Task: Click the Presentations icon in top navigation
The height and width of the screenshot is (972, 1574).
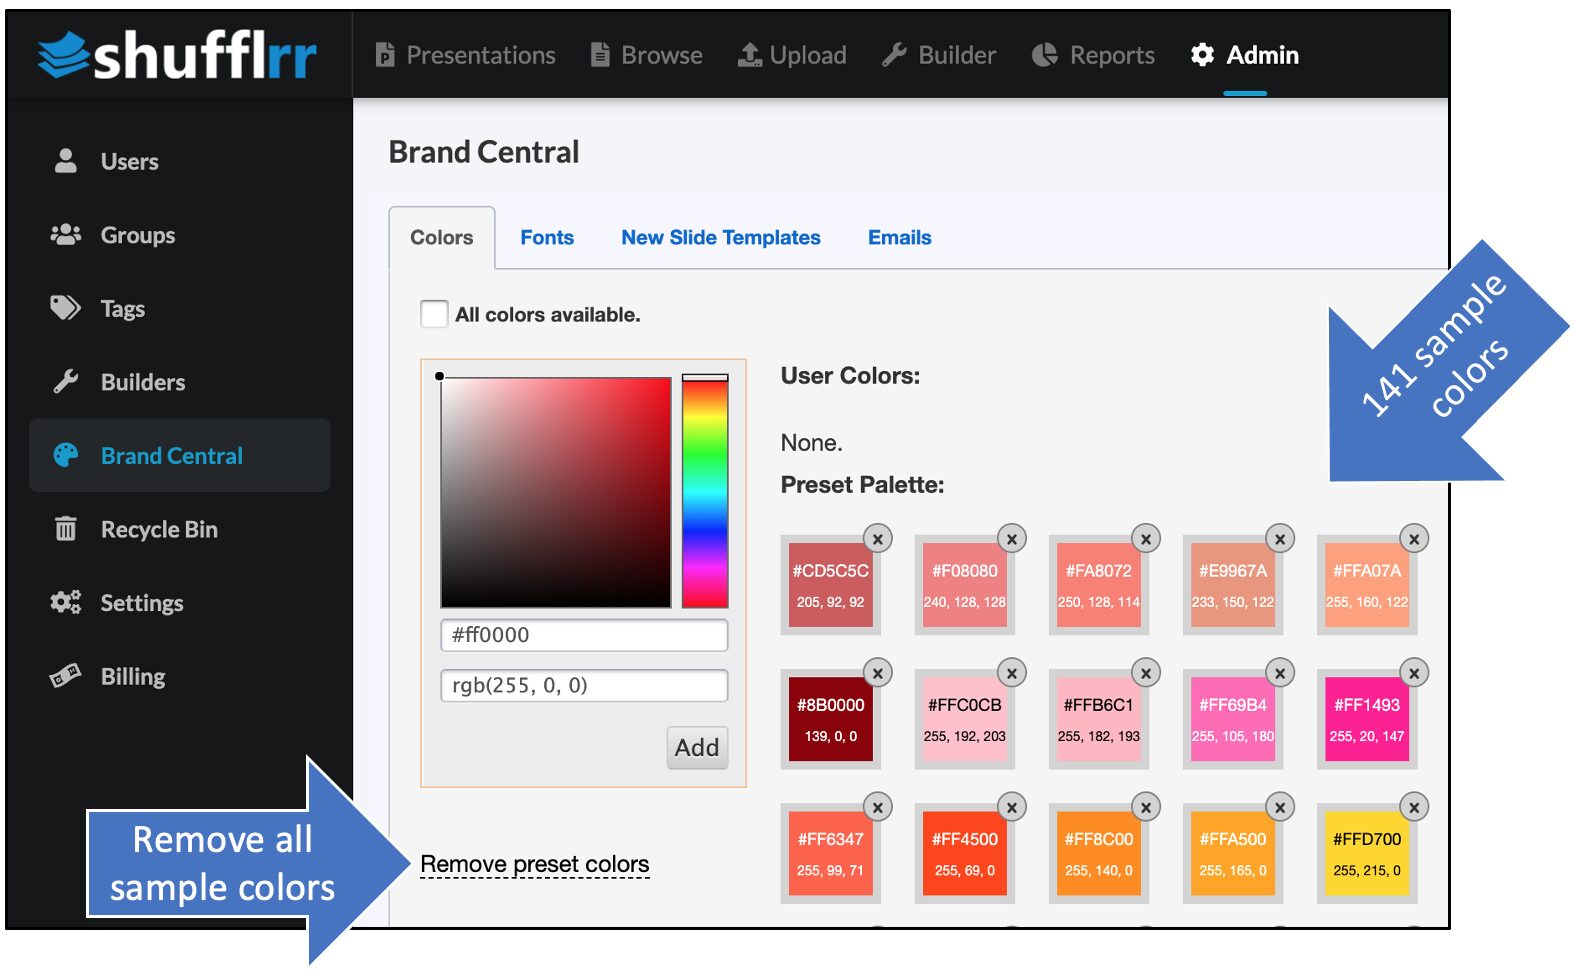Action: tap(385, 55)
